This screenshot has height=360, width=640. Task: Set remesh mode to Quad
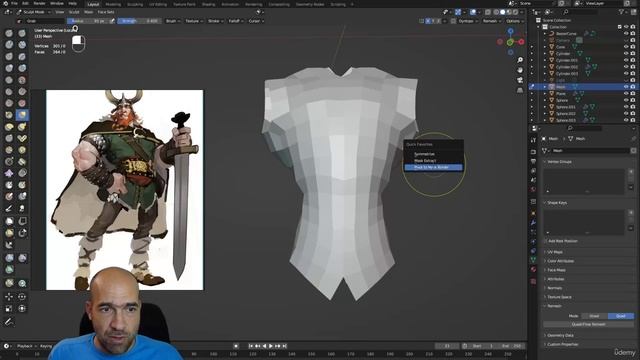620,316
